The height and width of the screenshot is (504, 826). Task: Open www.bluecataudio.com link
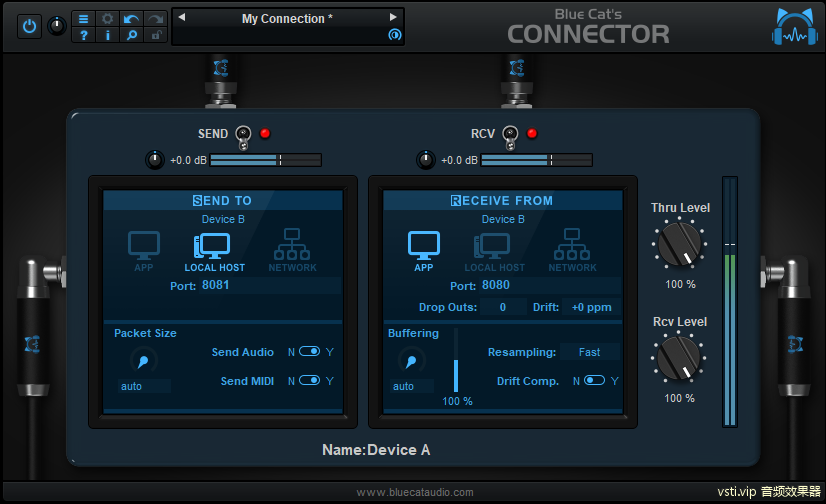(x=415, y=492)
